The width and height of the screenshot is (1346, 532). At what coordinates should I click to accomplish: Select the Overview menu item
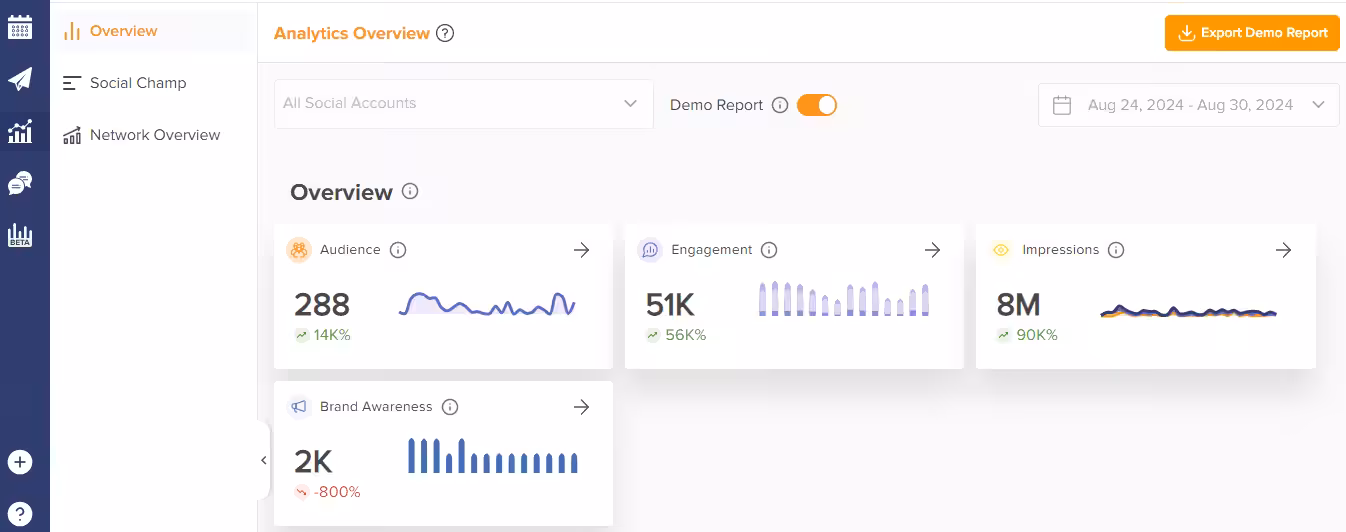(x=153, y=31)
